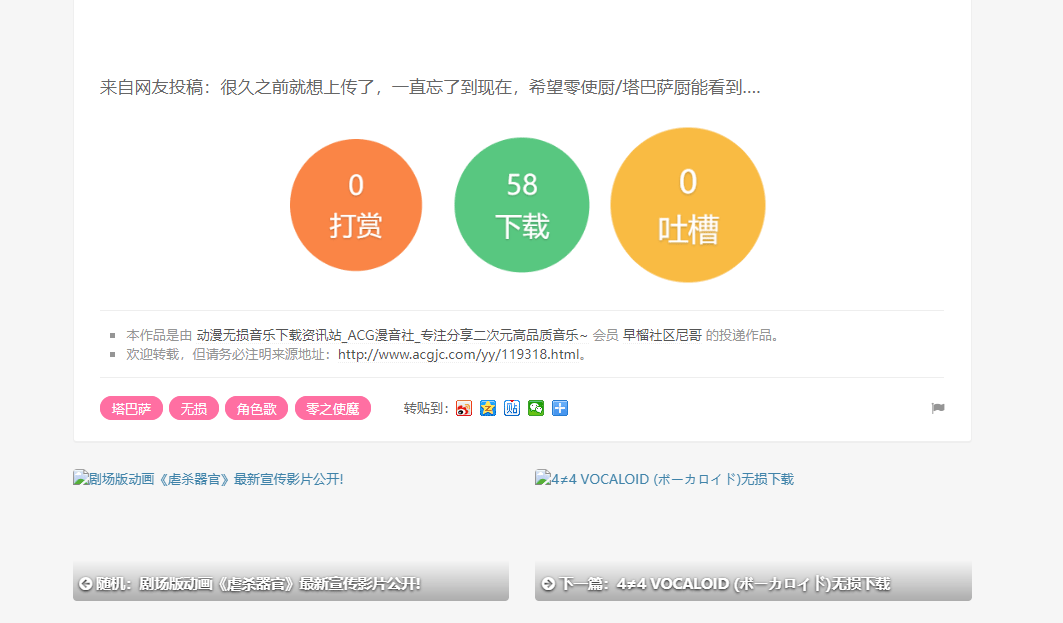Open the 零之使魔 tag
Viewport: 1063px width, 623px height.
point(333,408)
